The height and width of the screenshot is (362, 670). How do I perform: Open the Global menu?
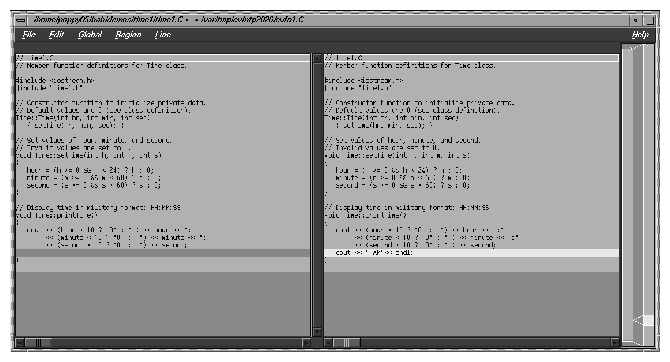pos(90,35)
